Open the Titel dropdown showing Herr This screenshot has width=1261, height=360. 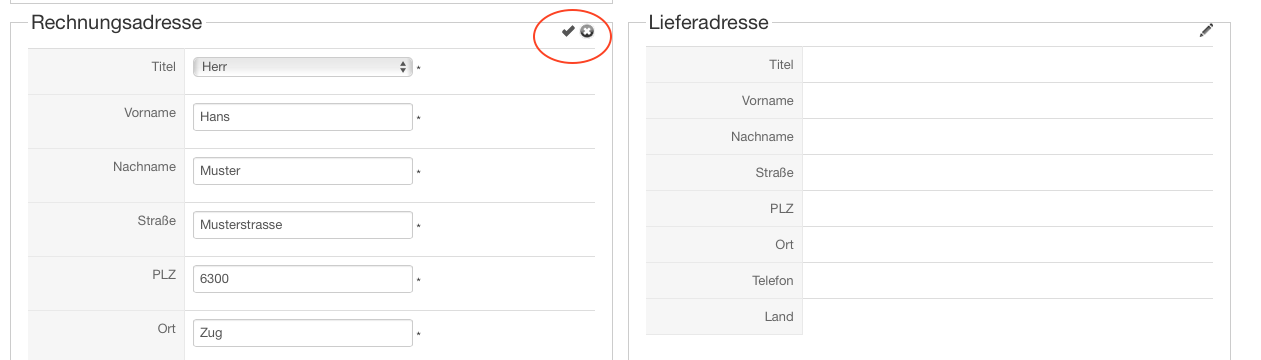pos(303,67)
